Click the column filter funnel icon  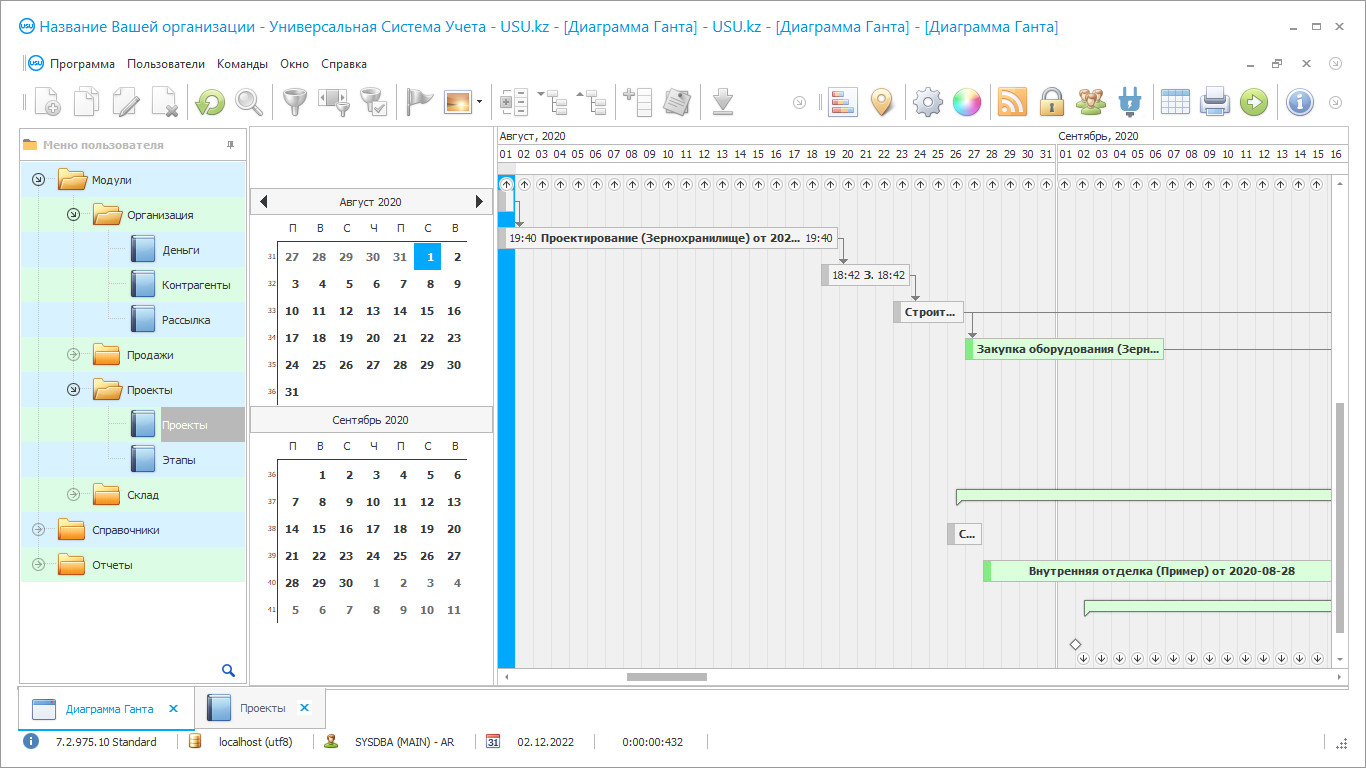[x=333, y=101]
